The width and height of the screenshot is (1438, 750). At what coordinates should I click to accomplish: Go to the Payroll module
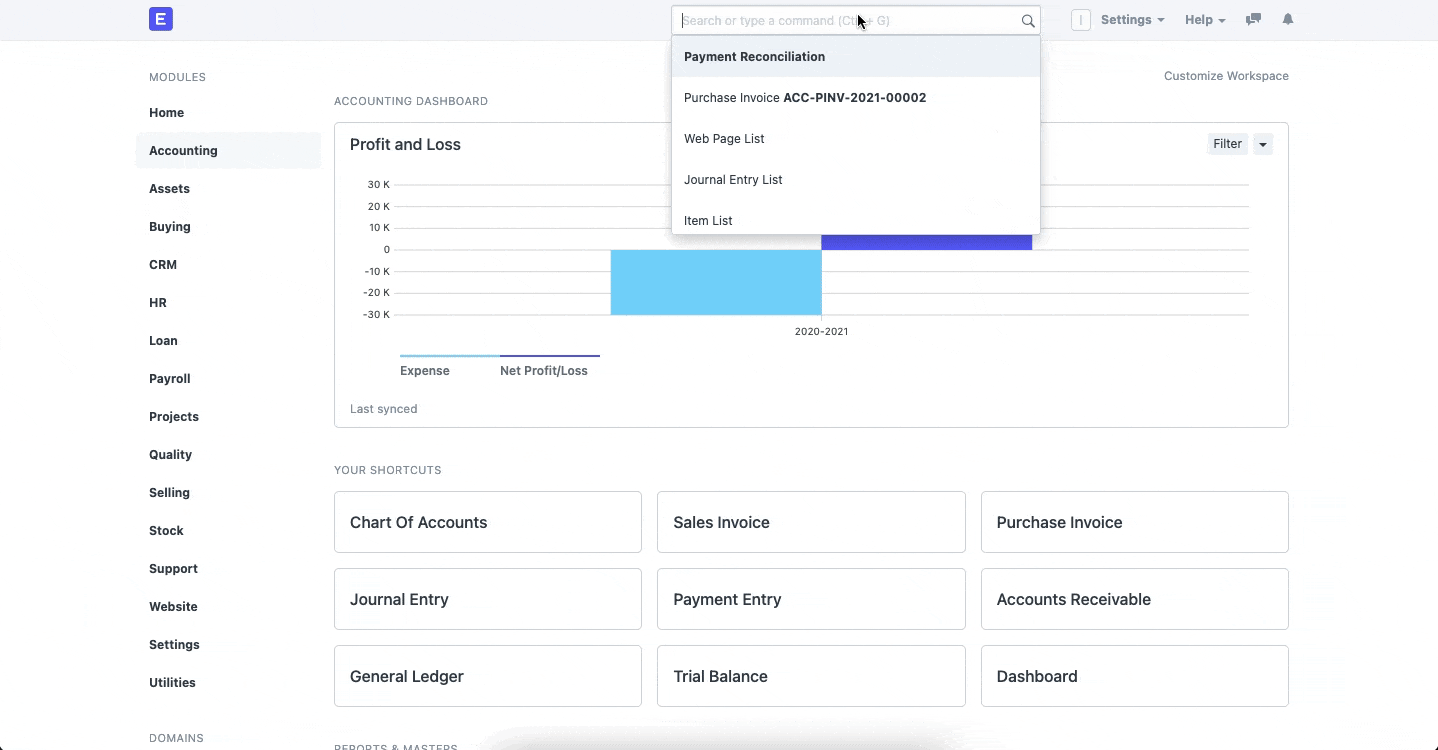point(169,379)
